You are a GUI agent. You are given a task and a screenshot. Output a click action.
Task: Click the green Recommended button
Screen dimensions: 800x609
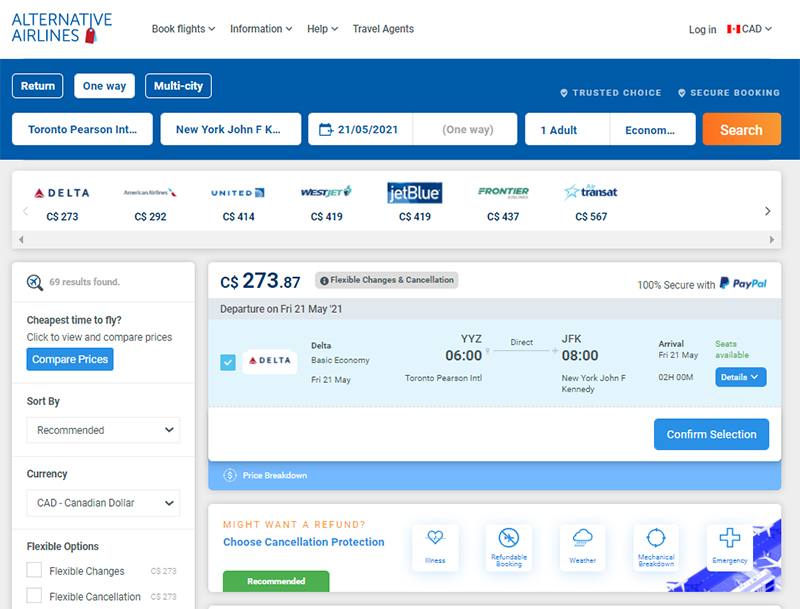click(276, 581)
